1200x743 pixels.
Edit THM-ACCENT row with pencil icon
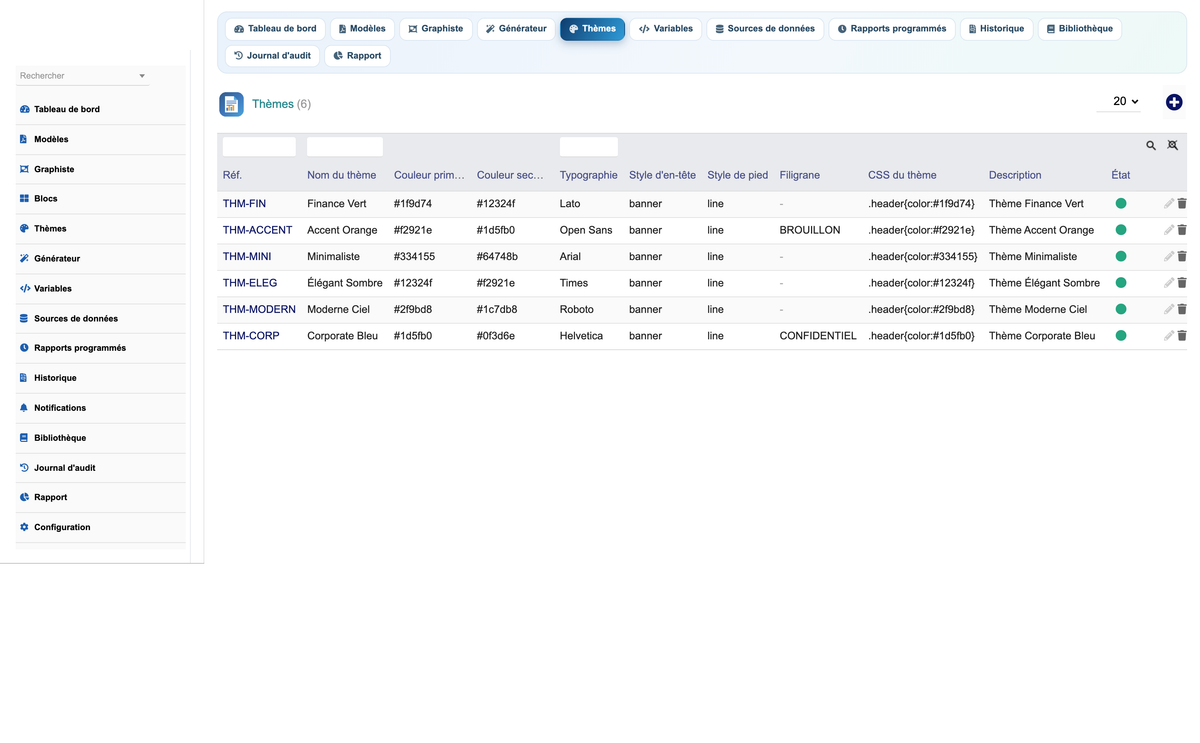click(1169, 230)
